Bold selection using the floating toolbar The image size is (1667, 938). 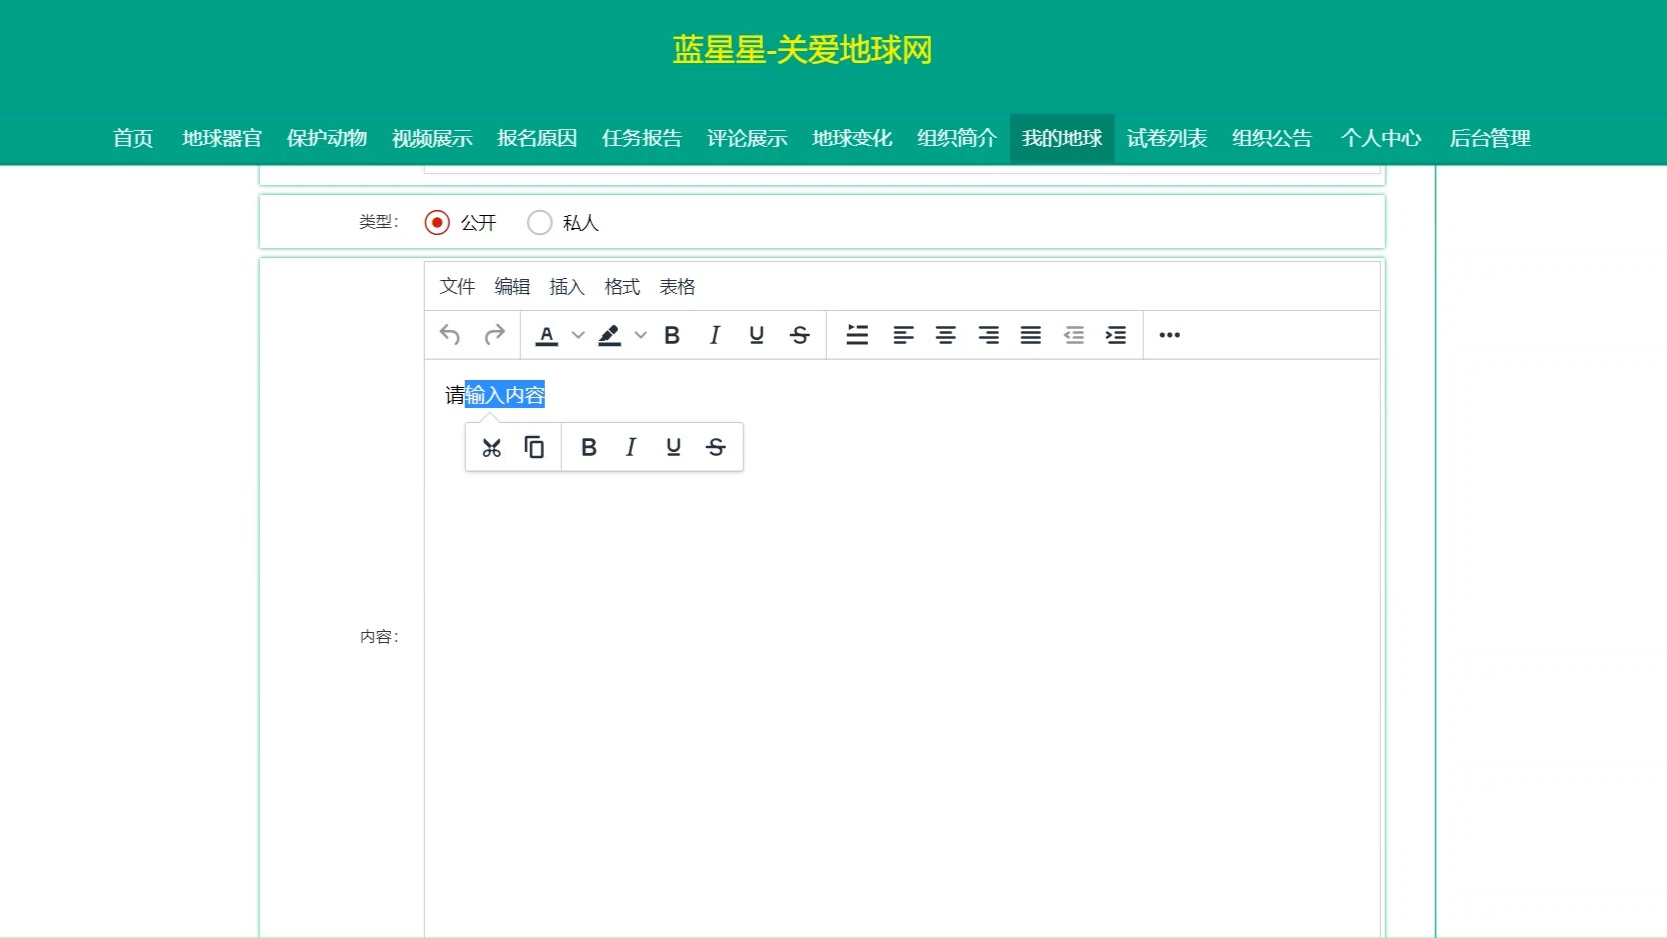(589, 447)
